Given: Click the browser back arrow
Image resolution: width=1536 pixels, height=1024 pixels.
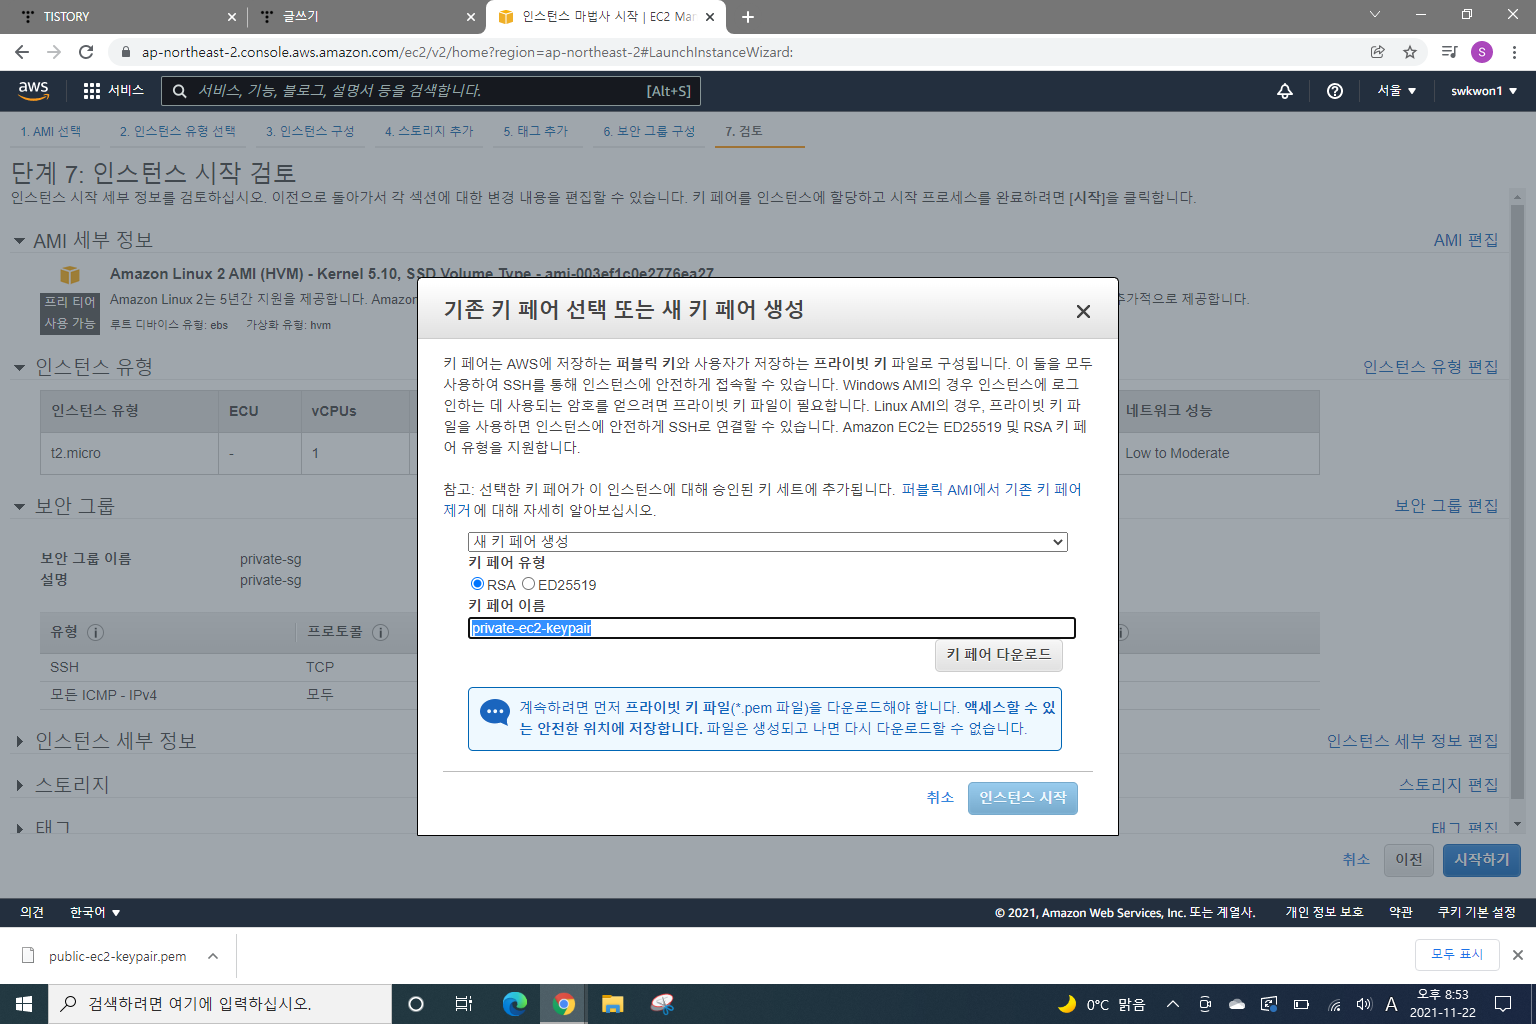Looking at the screenshot, I should pyautogui.click(x=22, y=52).
